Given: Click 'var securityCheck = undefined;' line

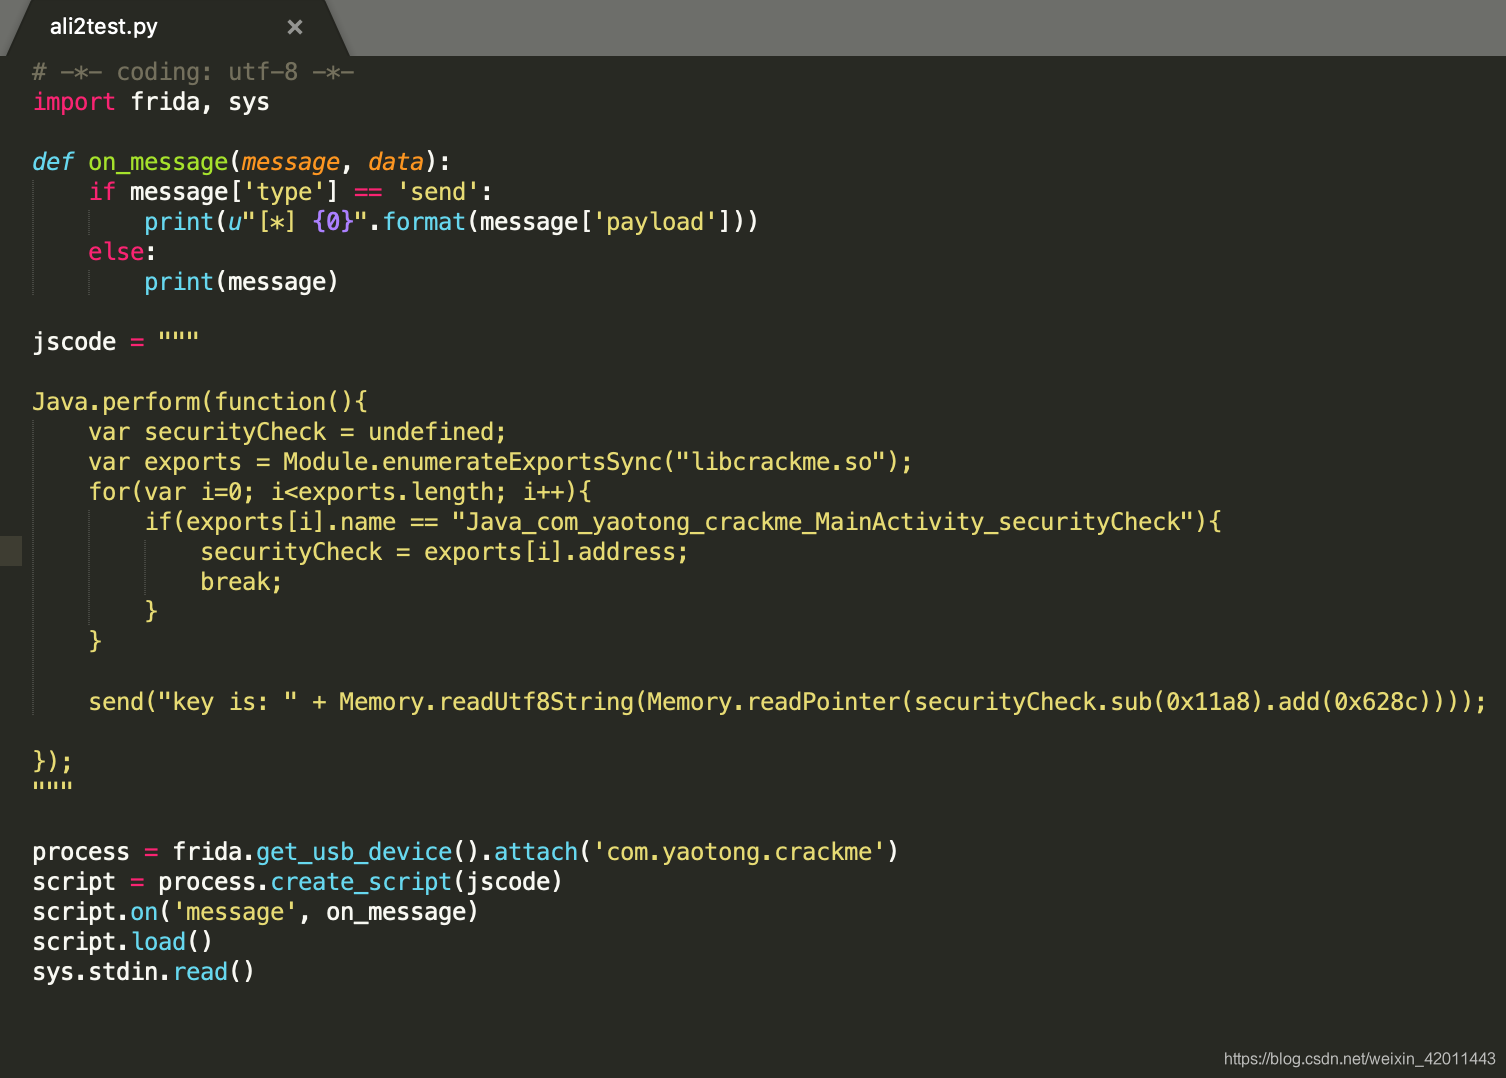Looking at the screenshot, I should click(x=297, y=432).
